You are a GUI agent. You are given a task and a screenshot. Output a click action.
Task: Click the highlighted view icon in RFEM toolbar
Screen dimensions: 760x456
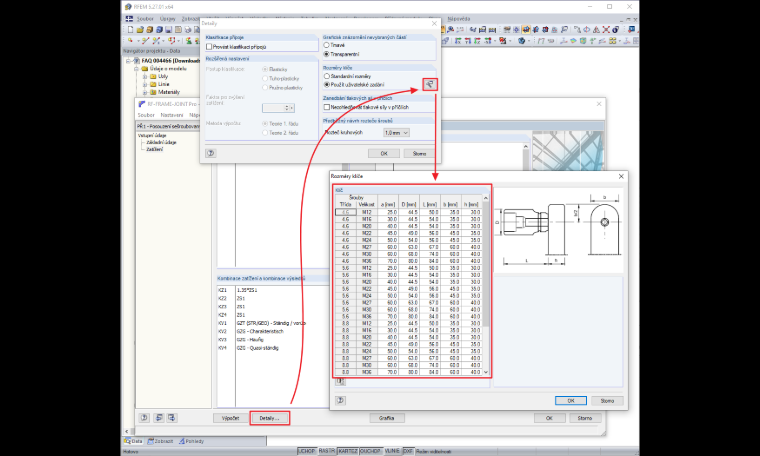[x=526, y=30]
